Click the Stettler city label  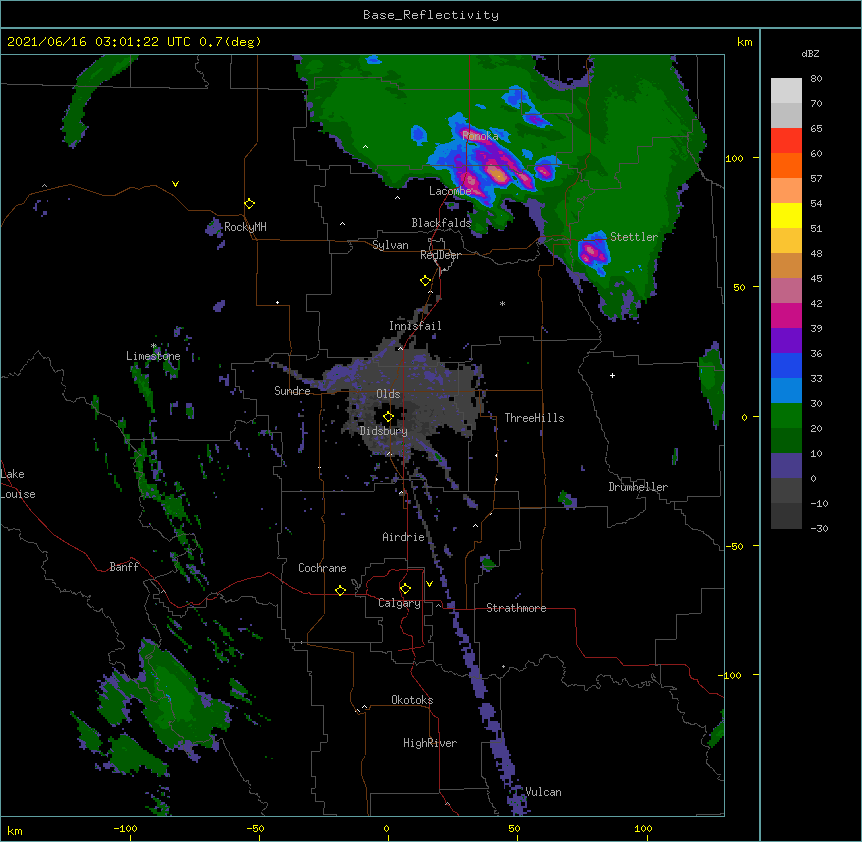pyautogui.click(x=634, y=237)
